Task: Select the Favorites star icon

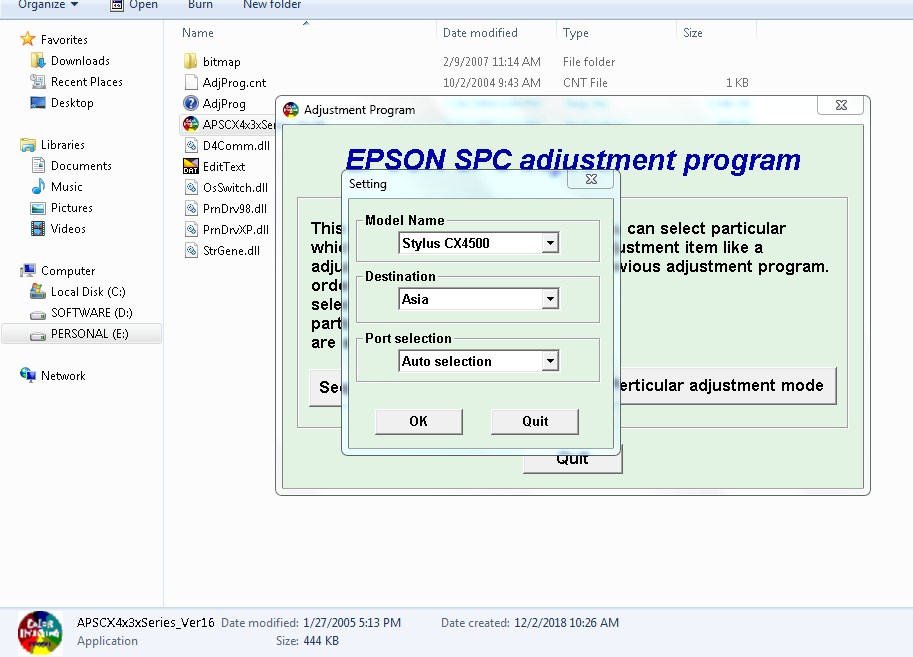Action: pos(28,40)
